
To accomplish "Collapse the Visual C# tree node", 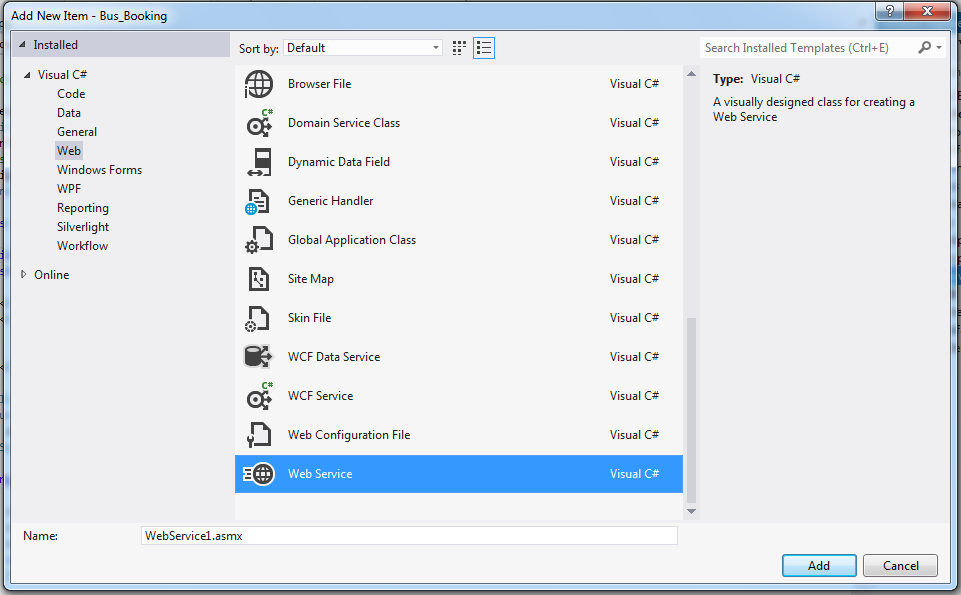I will [x=27, y=75].
